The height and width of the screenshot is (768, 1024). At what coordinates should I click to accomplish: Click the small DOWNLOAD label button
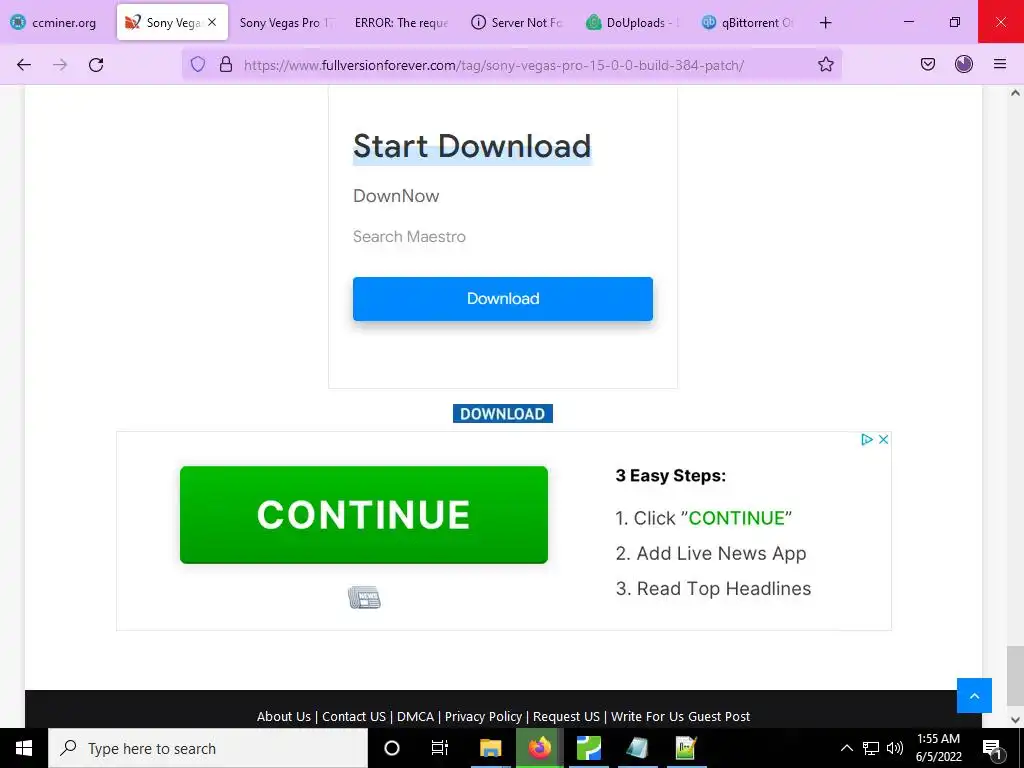(x=503, y=413)
